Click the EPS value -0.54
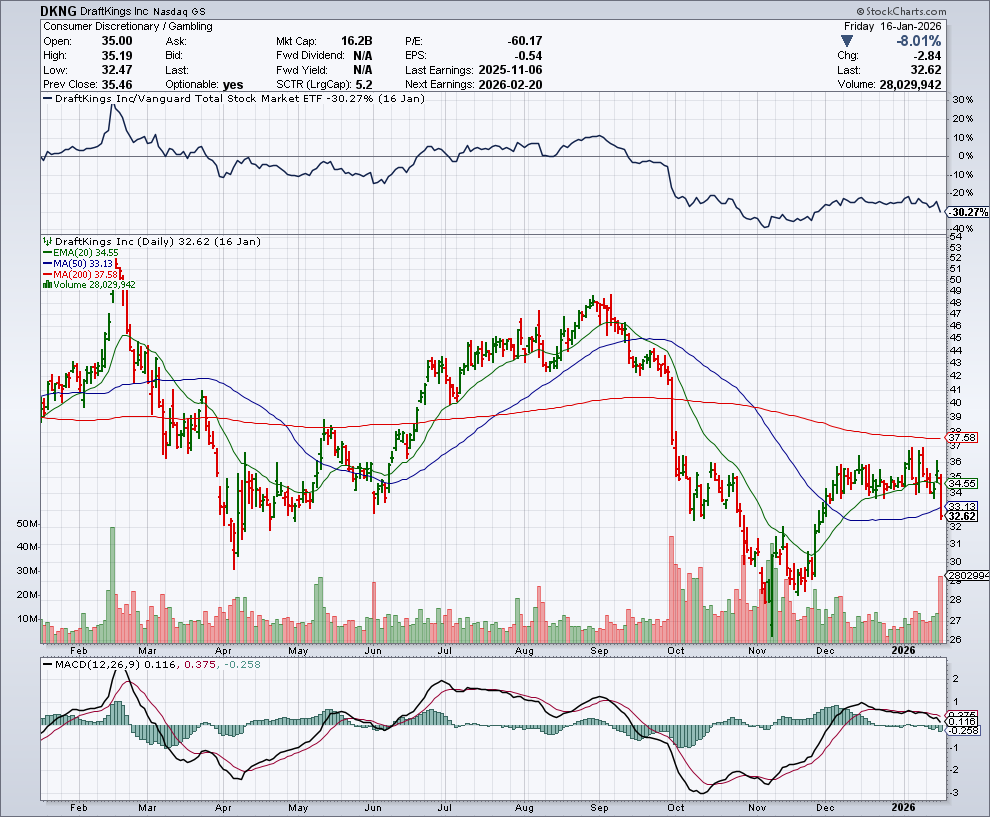 (x=528, y=56)
